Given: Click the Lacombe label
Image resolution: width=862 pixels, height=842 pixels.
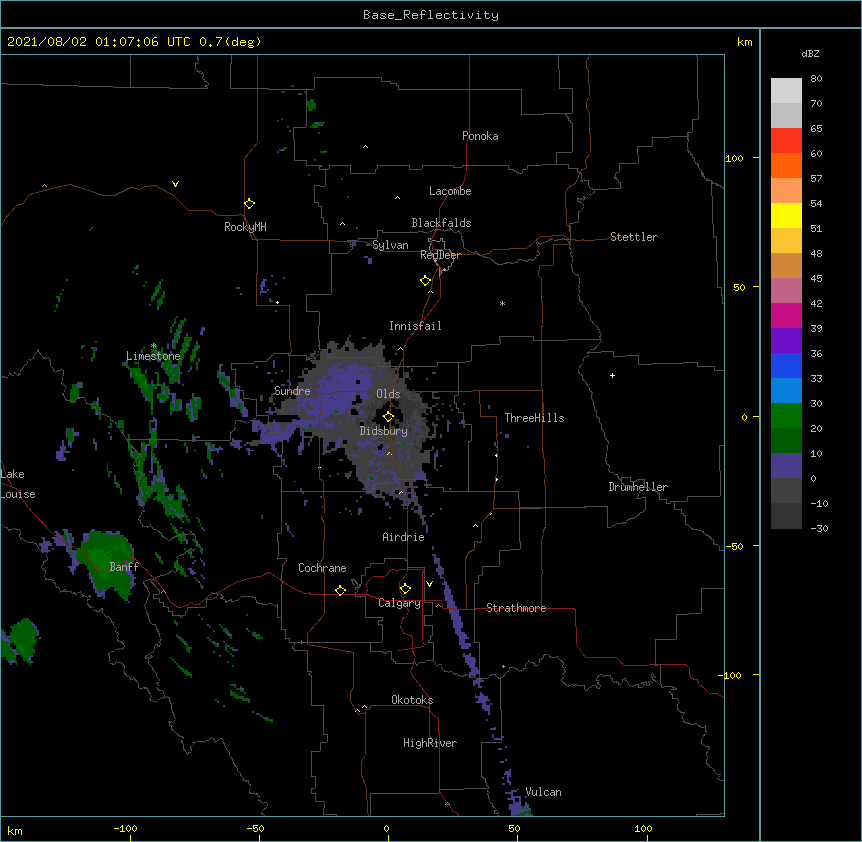Looking at the screenshot, I should [x=450, y=191].
